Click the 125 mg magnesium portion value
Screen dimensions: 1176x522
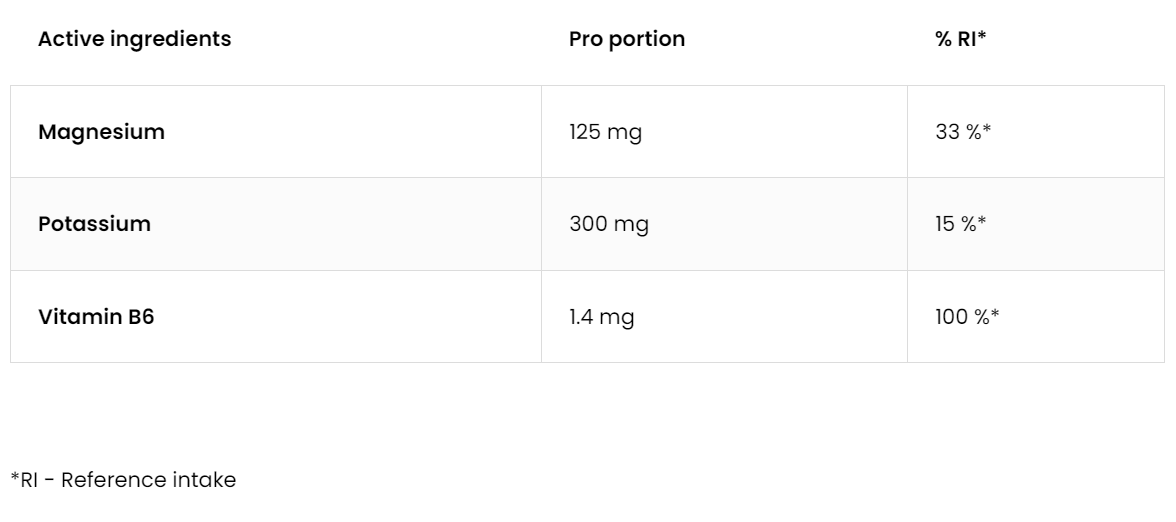[605, 132]
